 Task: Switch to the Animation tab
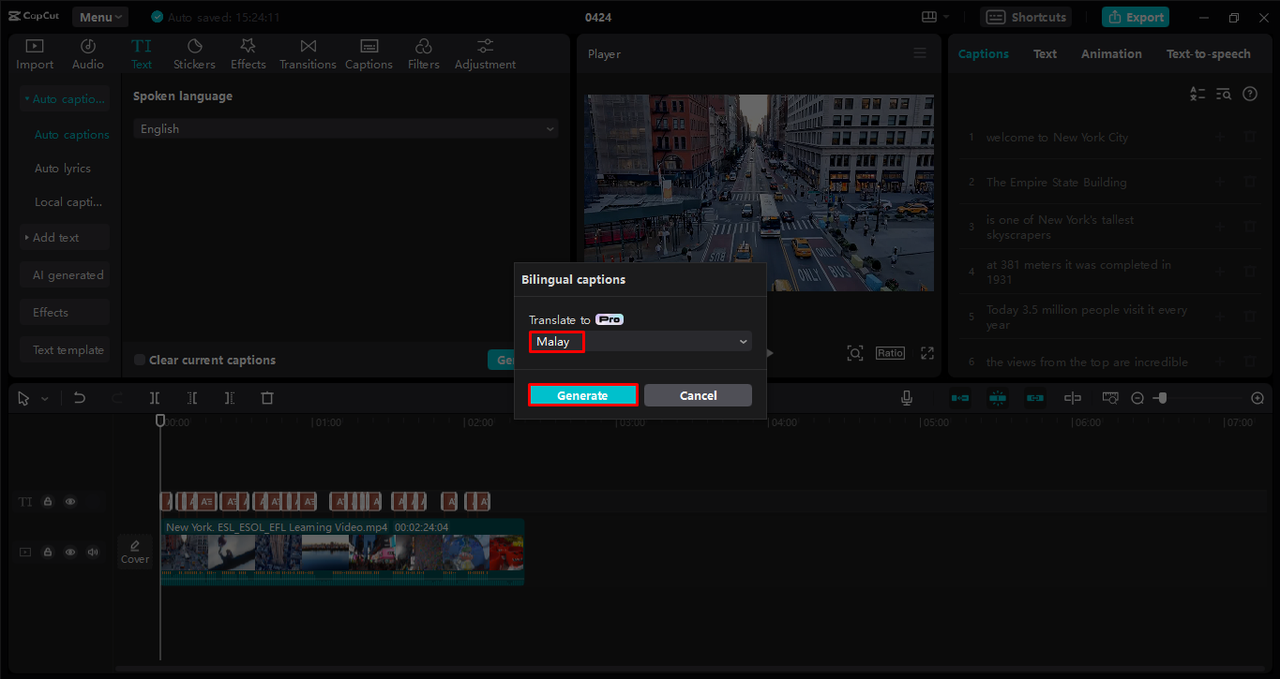coord(1111,54)
